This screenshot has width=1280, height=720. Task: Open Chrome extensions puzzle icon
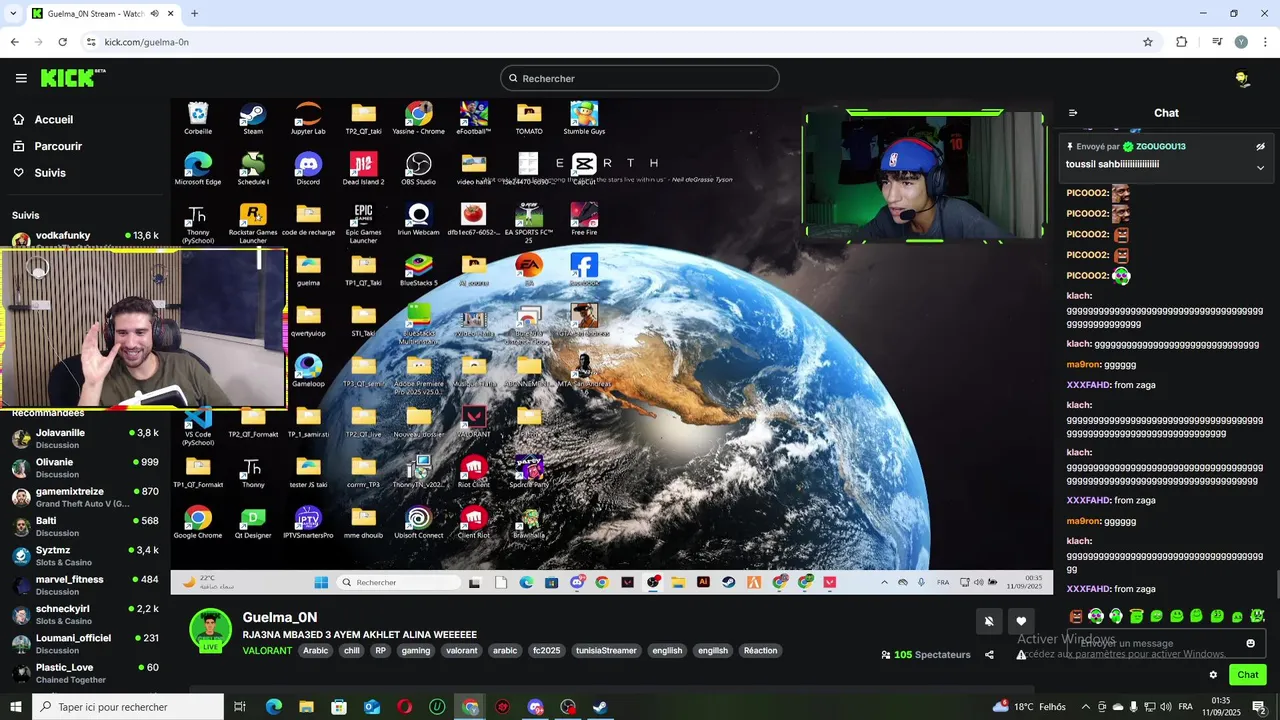pyautogui.click(x=1182, y=42)
